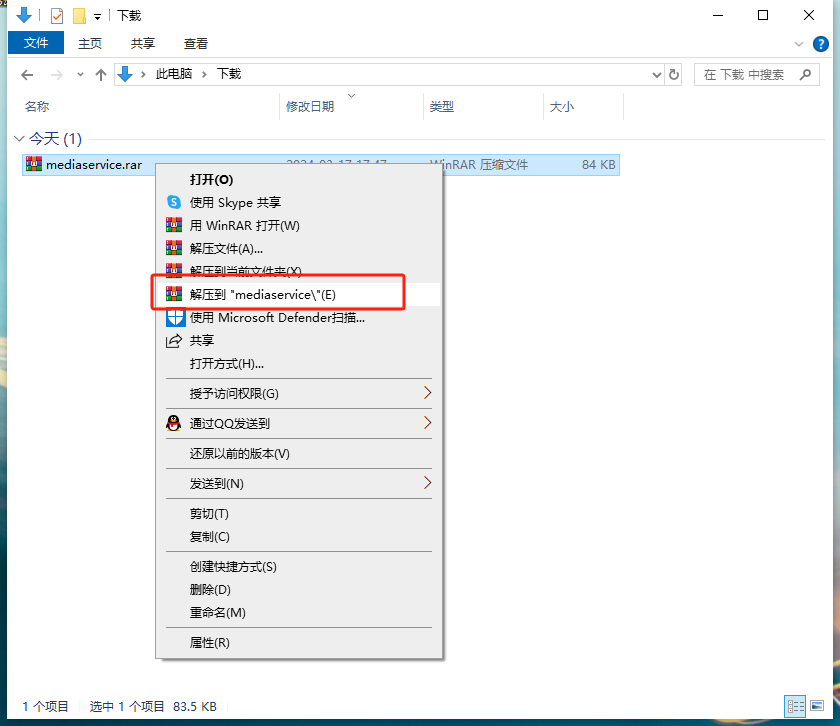Open address bar history dropdown
Screen dimensions: 840x726
(657, 75)
